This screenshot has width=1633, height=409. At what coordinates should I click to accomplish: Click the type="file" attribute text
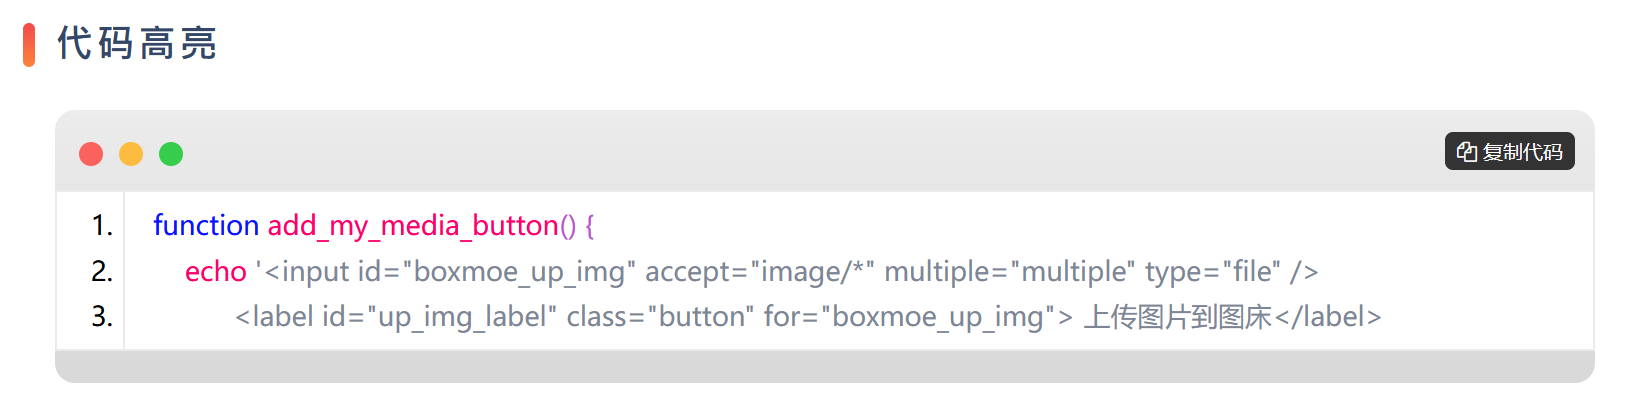click(1213, 272)
